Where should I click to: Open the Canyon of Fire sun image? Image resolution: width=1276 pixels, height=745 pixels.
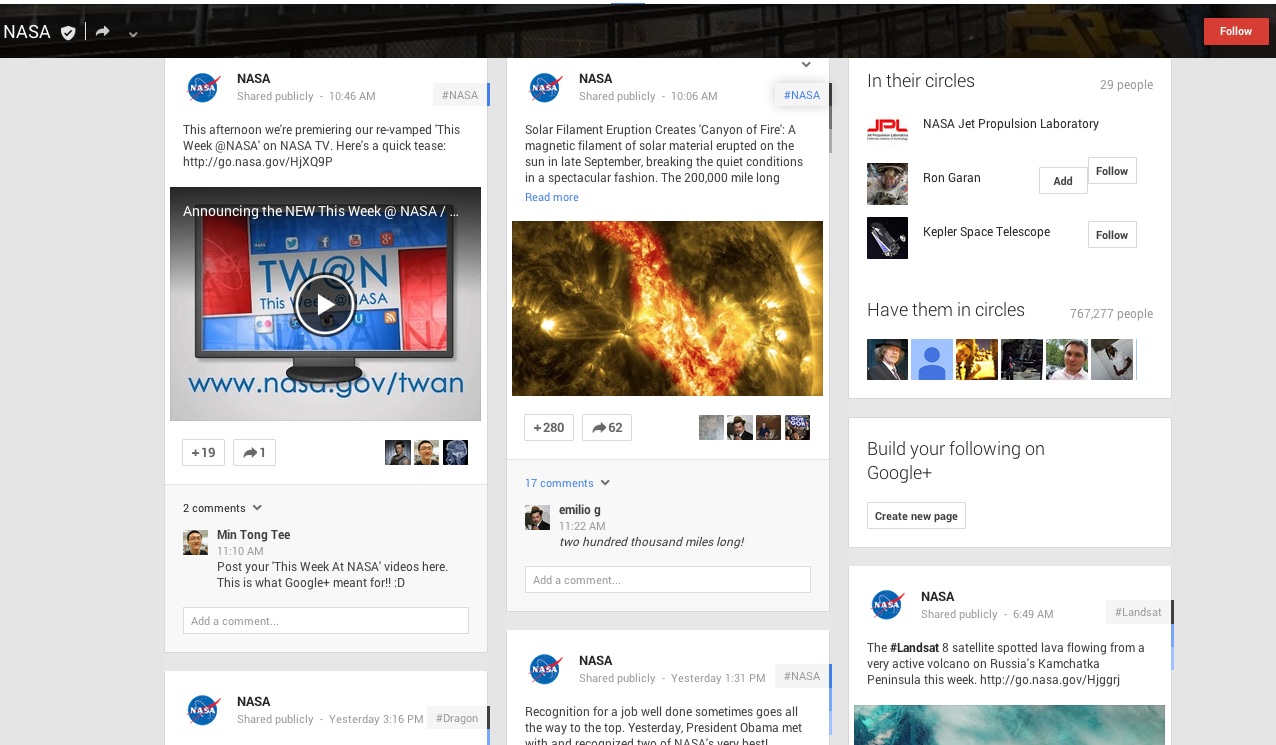pyautogui.click(x=667, y=308)
